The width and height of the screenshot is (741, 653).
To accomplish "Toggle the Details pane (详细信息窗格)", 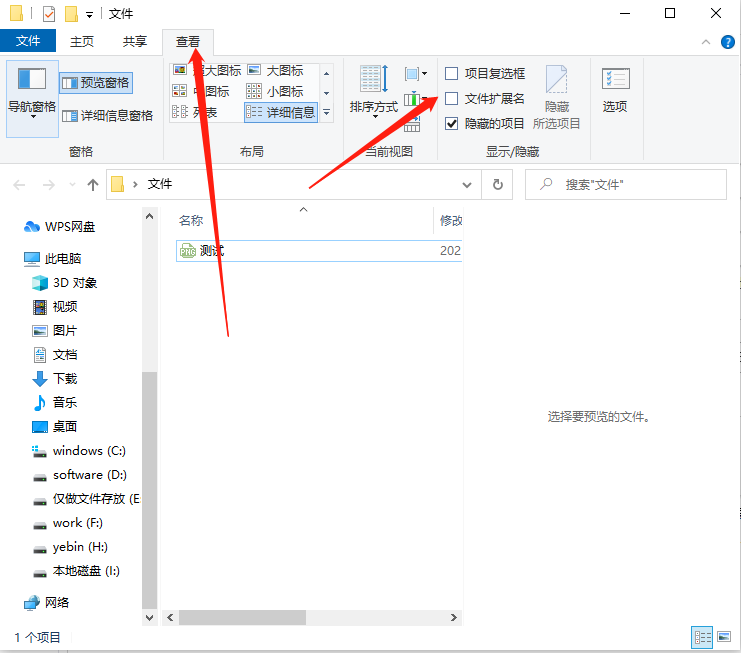I will click(108, 116).
